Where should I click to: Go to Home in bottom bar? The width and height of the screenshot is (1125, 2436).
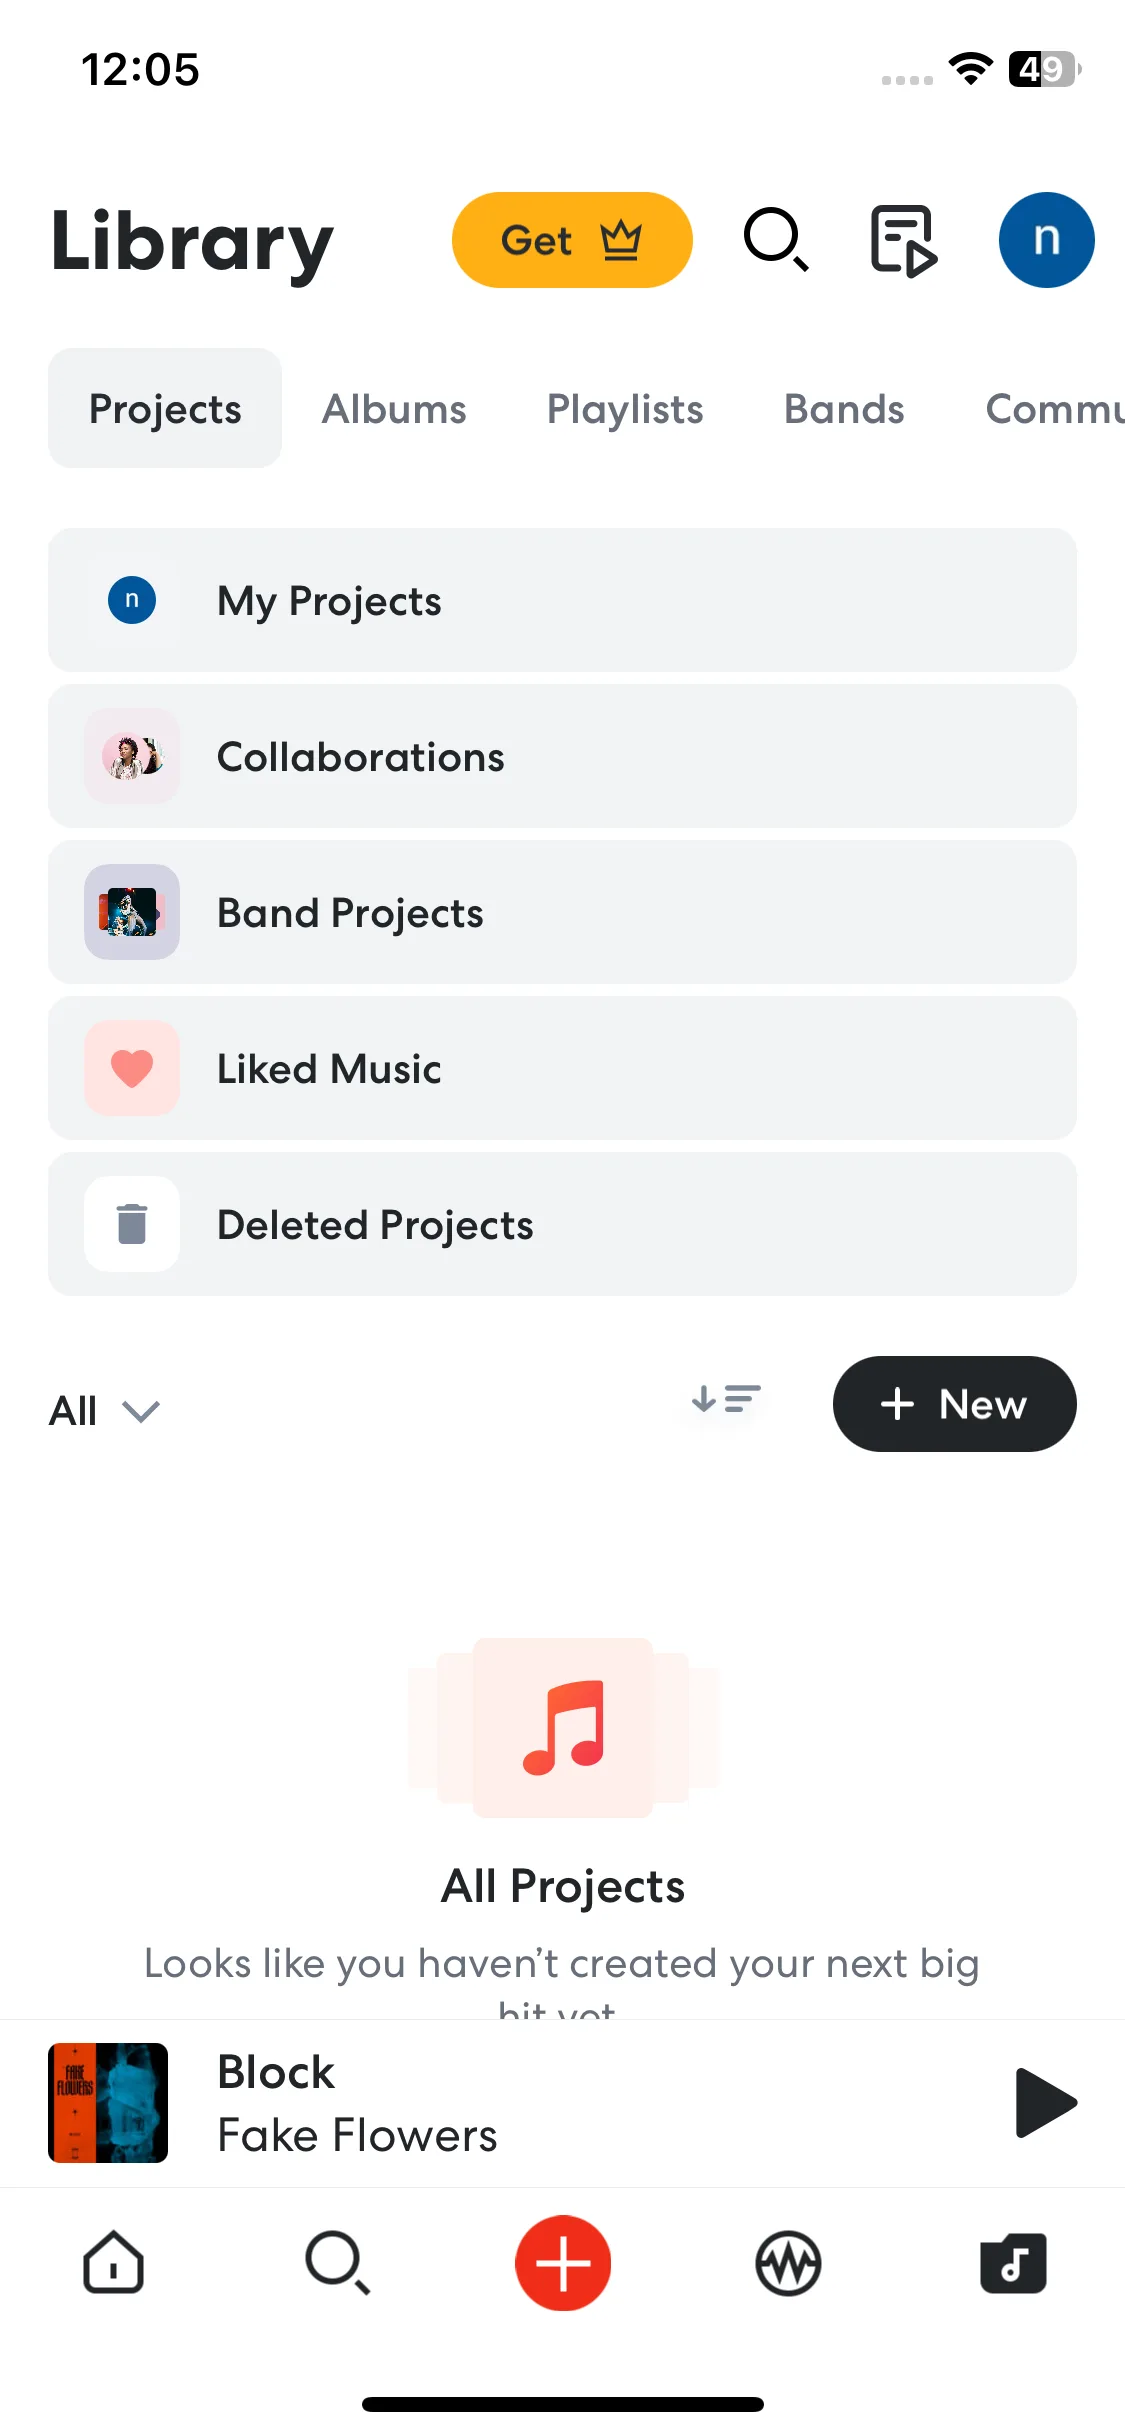pyautogui.click(x=113, y=2262)
